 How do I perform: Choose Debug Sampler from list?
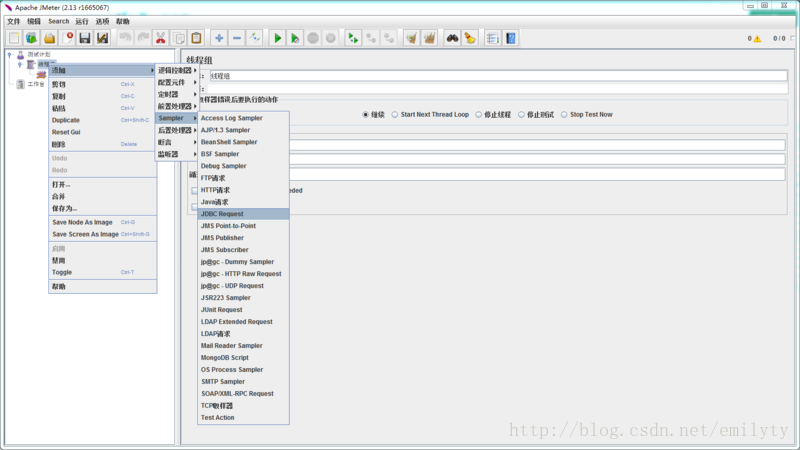coord(243,166)
